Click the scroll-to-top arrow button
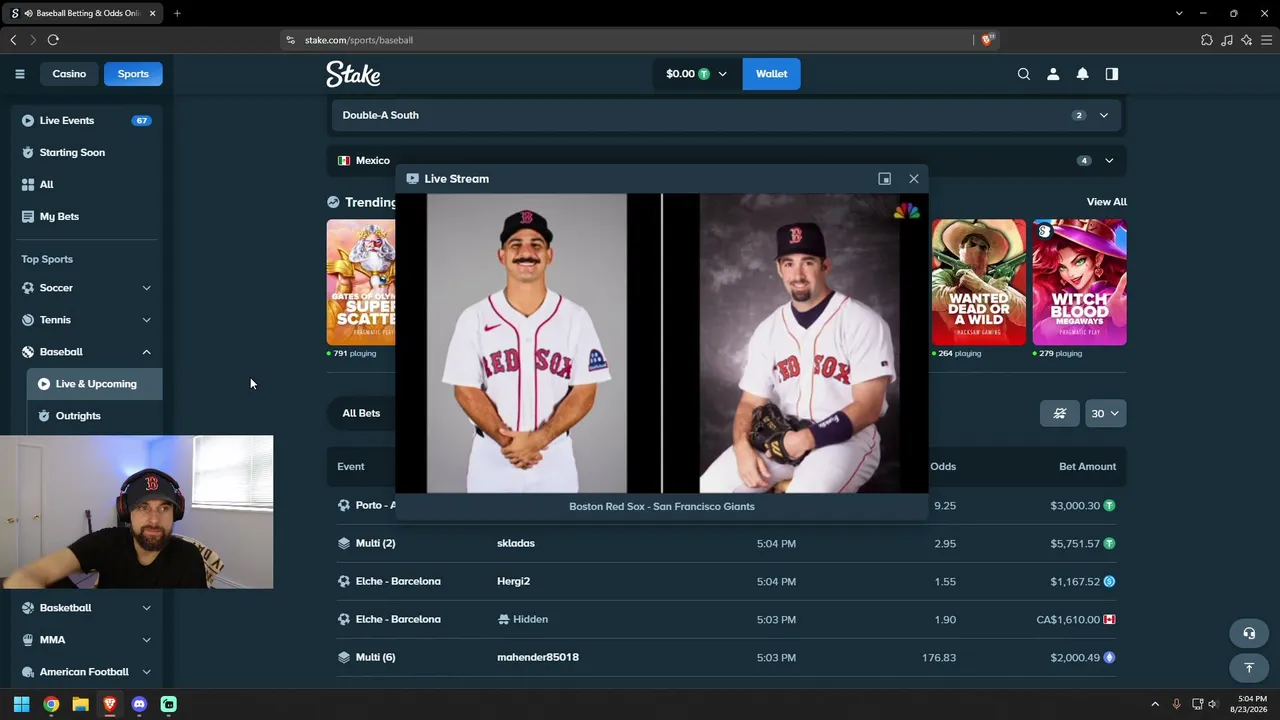1280x720 pixels. tap(1248, 668)
